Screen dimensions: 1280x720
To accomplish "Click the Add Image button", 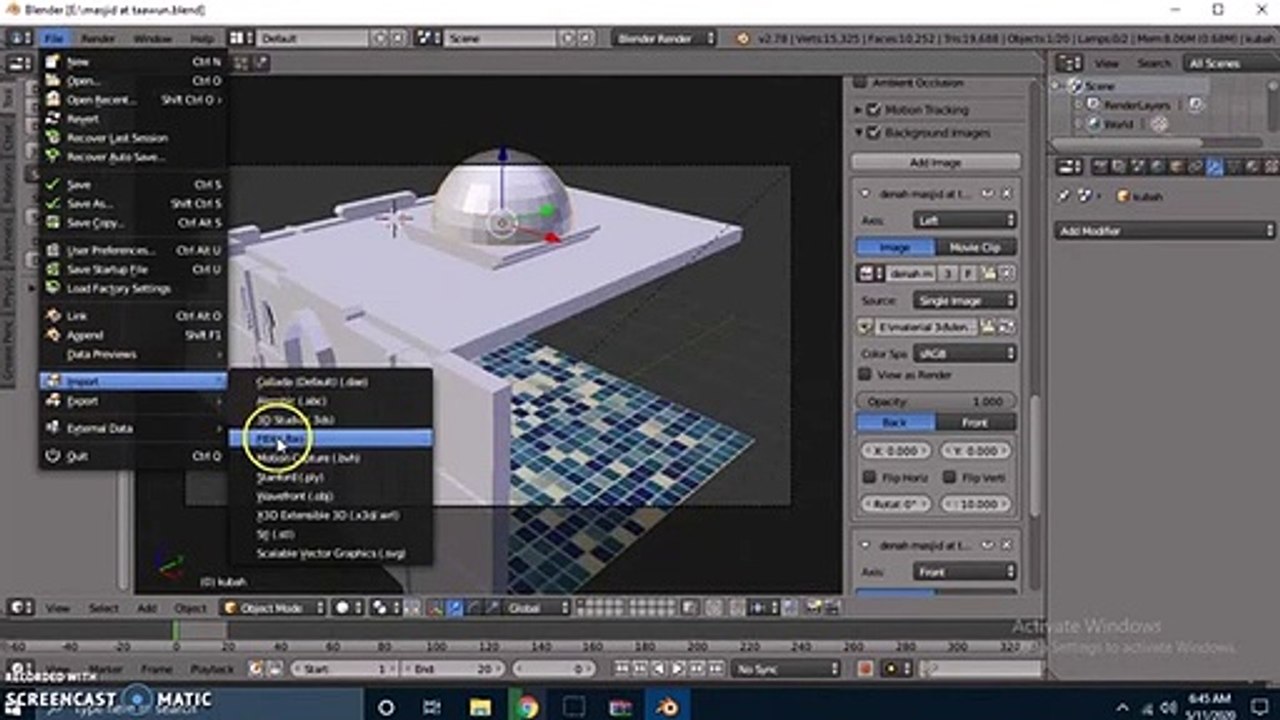I will pyautogui.click(x=936, y=162).
